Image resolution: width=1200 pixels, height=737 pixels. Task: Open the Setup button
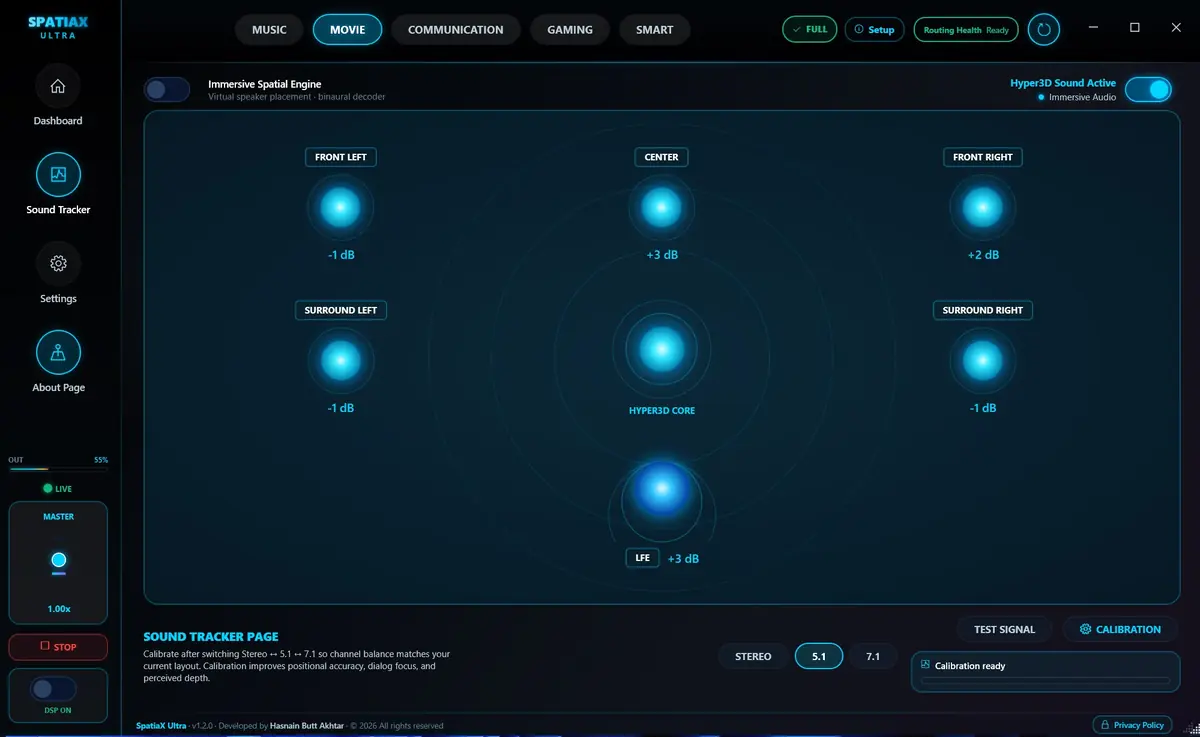875,29
